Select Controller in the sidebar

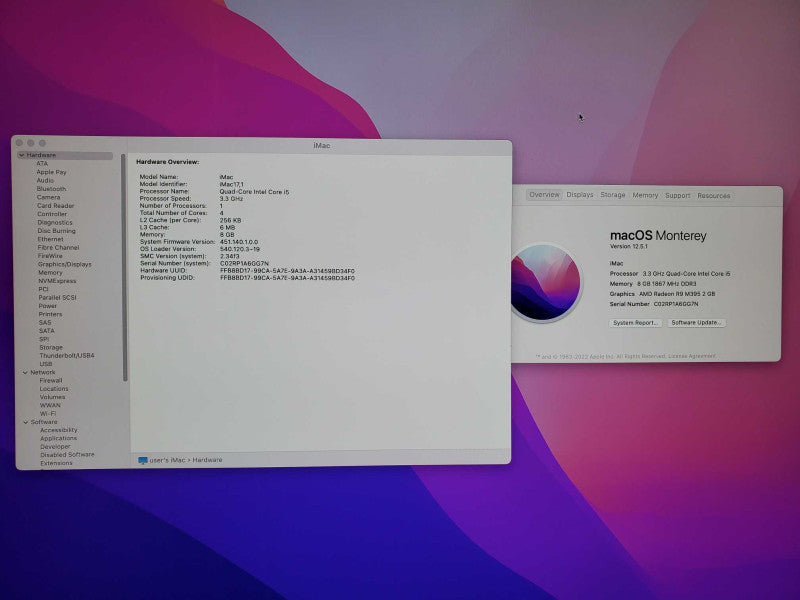(52, 214)
